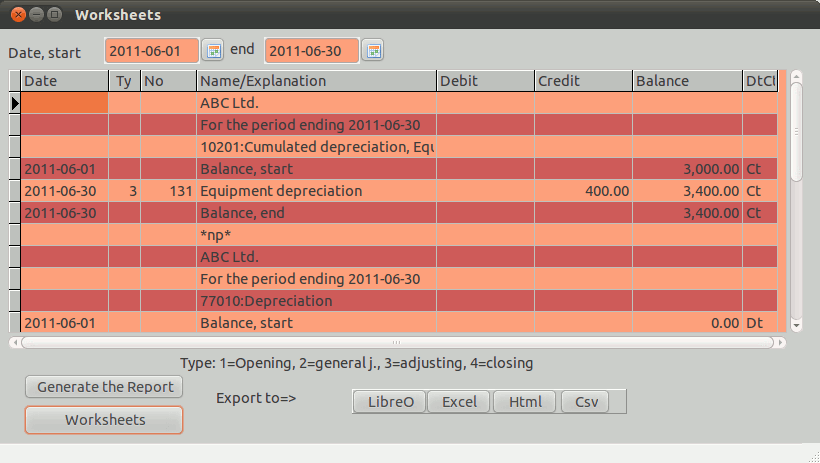Screen dimensions: 820x463
Task: Open the start date calendar picker
Action: click(213, 50)
